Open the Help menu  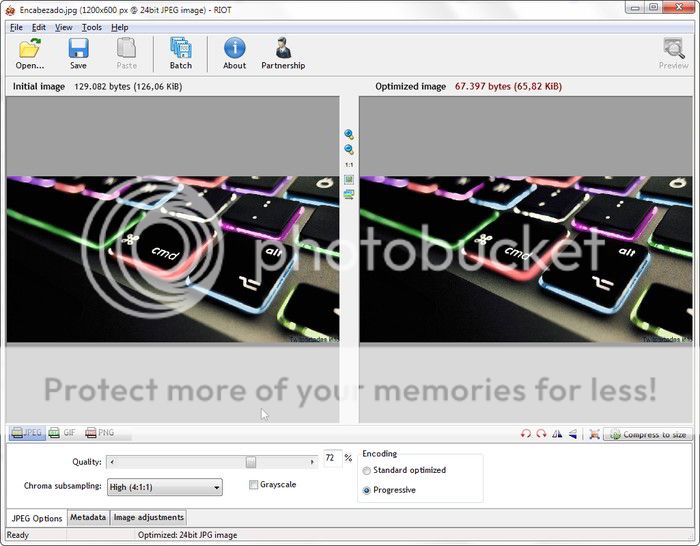coord(120,27)
